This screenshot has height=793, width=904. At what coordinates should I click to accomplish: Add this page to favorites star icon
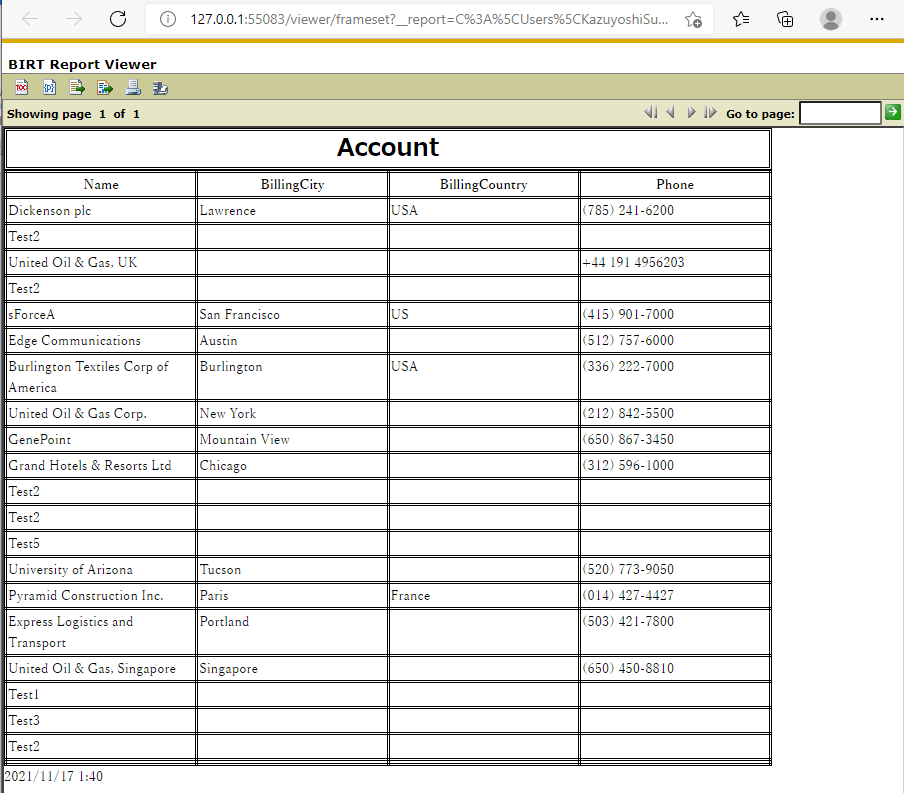coord(694,20)
